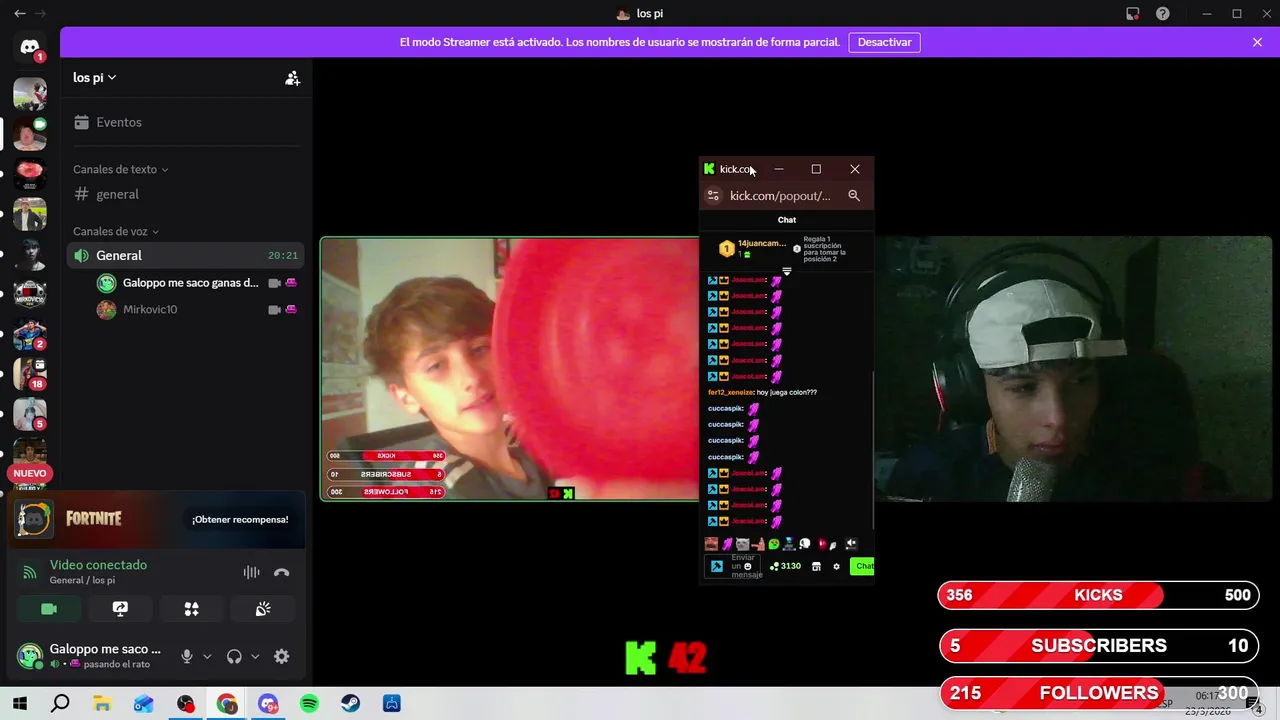Screen dimensions: 1280x720
Task: Open the Fortnite quest icon
Action: [x=34, y=519]
